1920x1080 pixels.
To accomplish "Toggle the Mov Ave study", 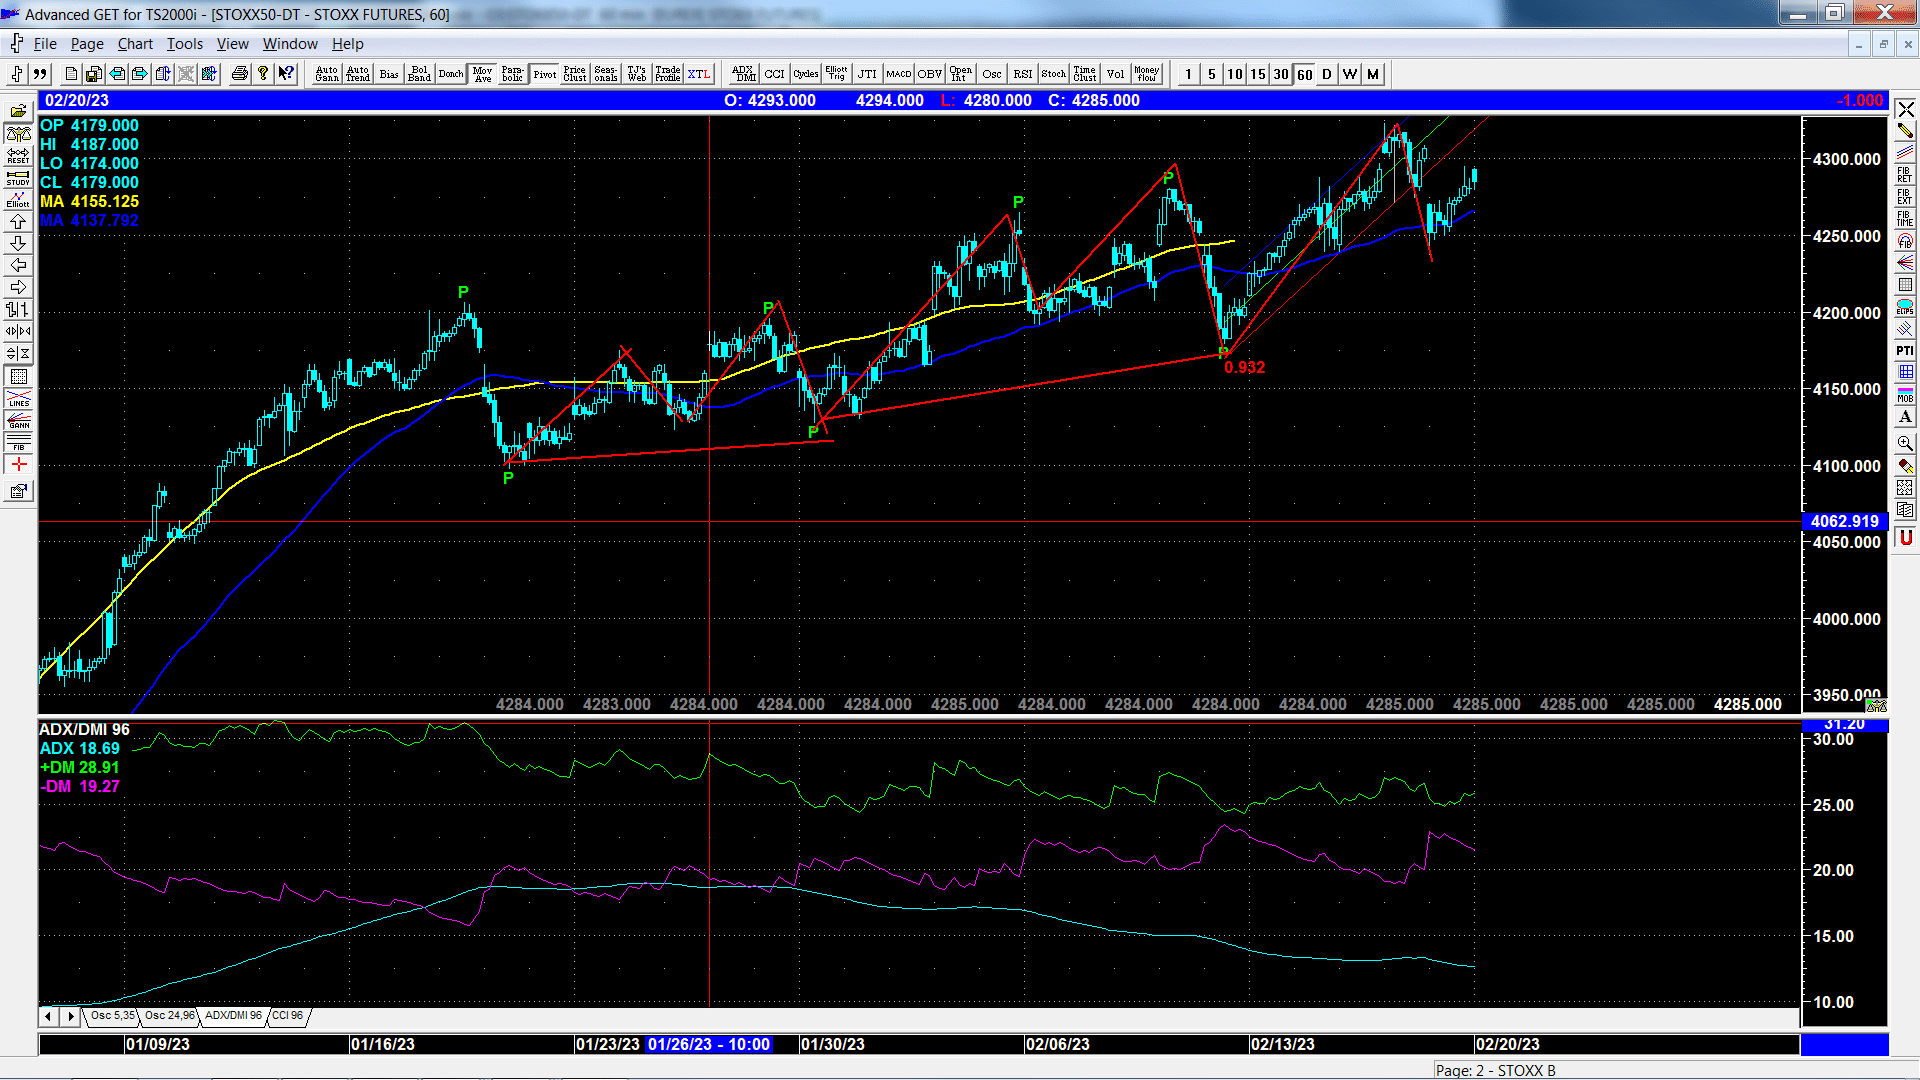I will (482, 74).
